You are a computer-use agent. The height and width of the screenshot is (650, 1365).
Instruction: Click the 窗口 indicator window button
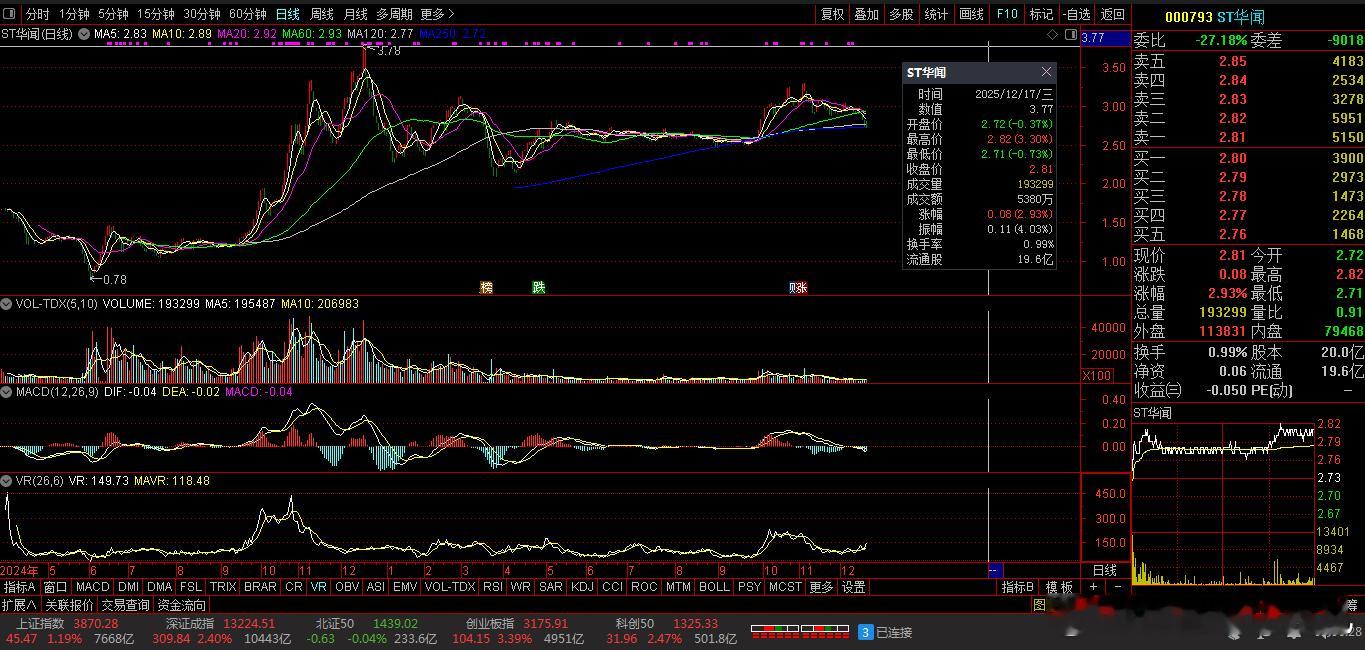pos(55,587)
